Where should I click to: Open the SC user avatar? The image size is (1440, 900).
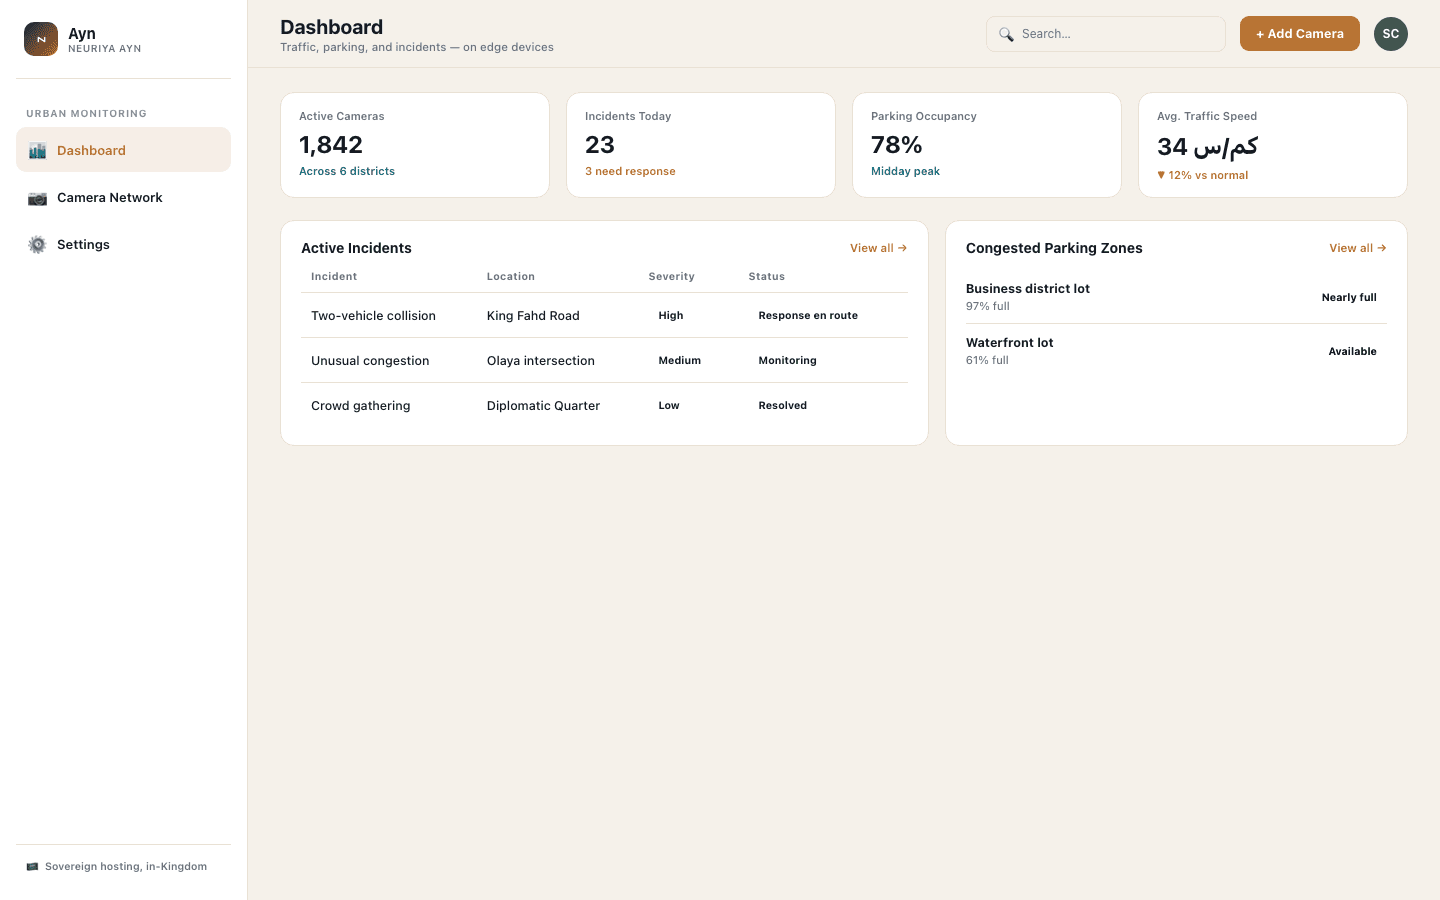(x=1390, y=34)
